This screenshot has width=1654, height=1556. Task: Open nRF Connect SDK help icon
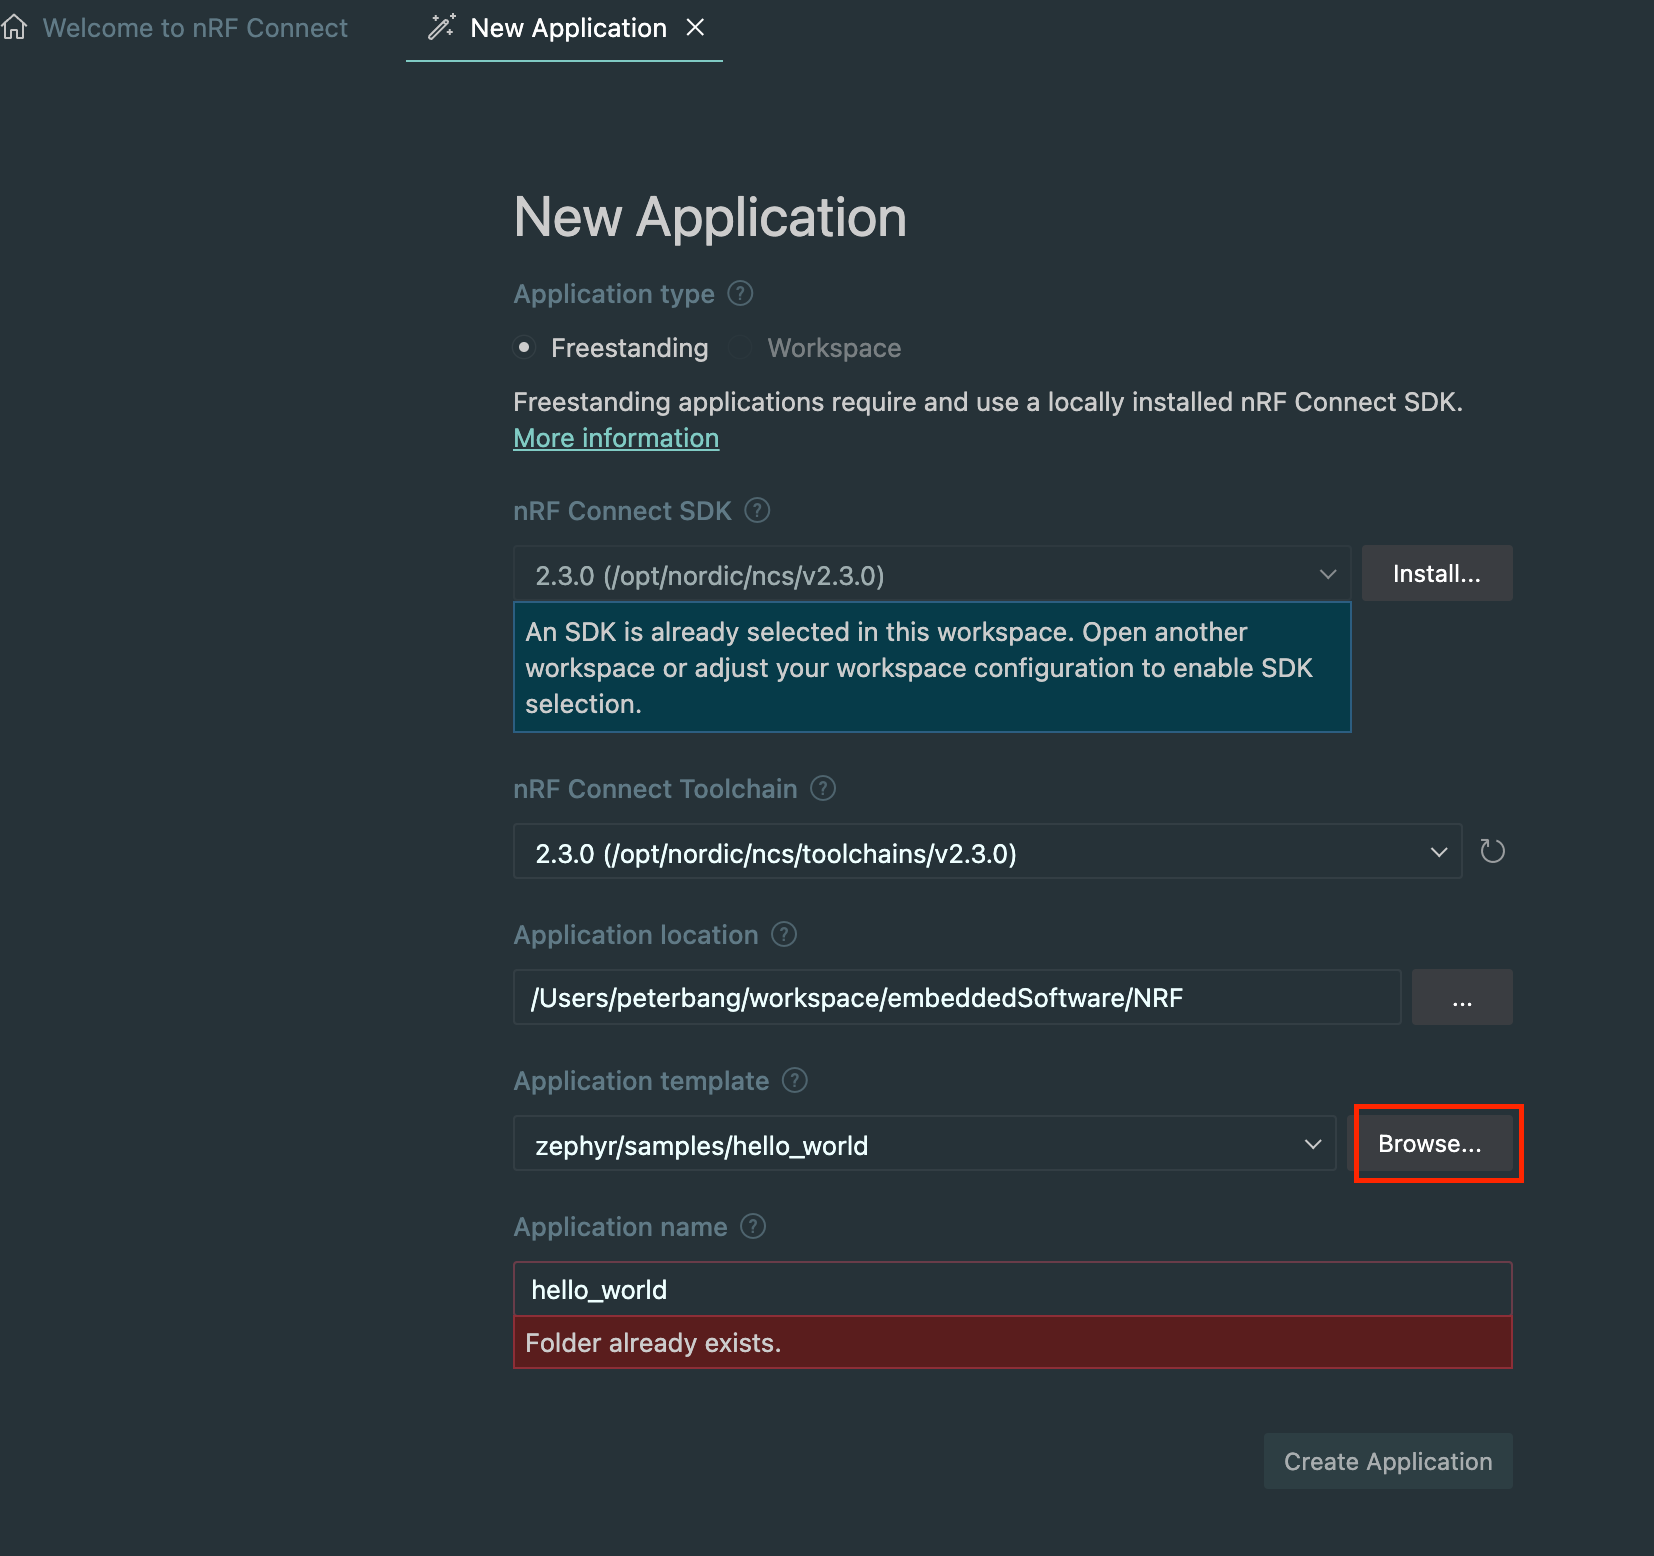[x=758, y=510]
